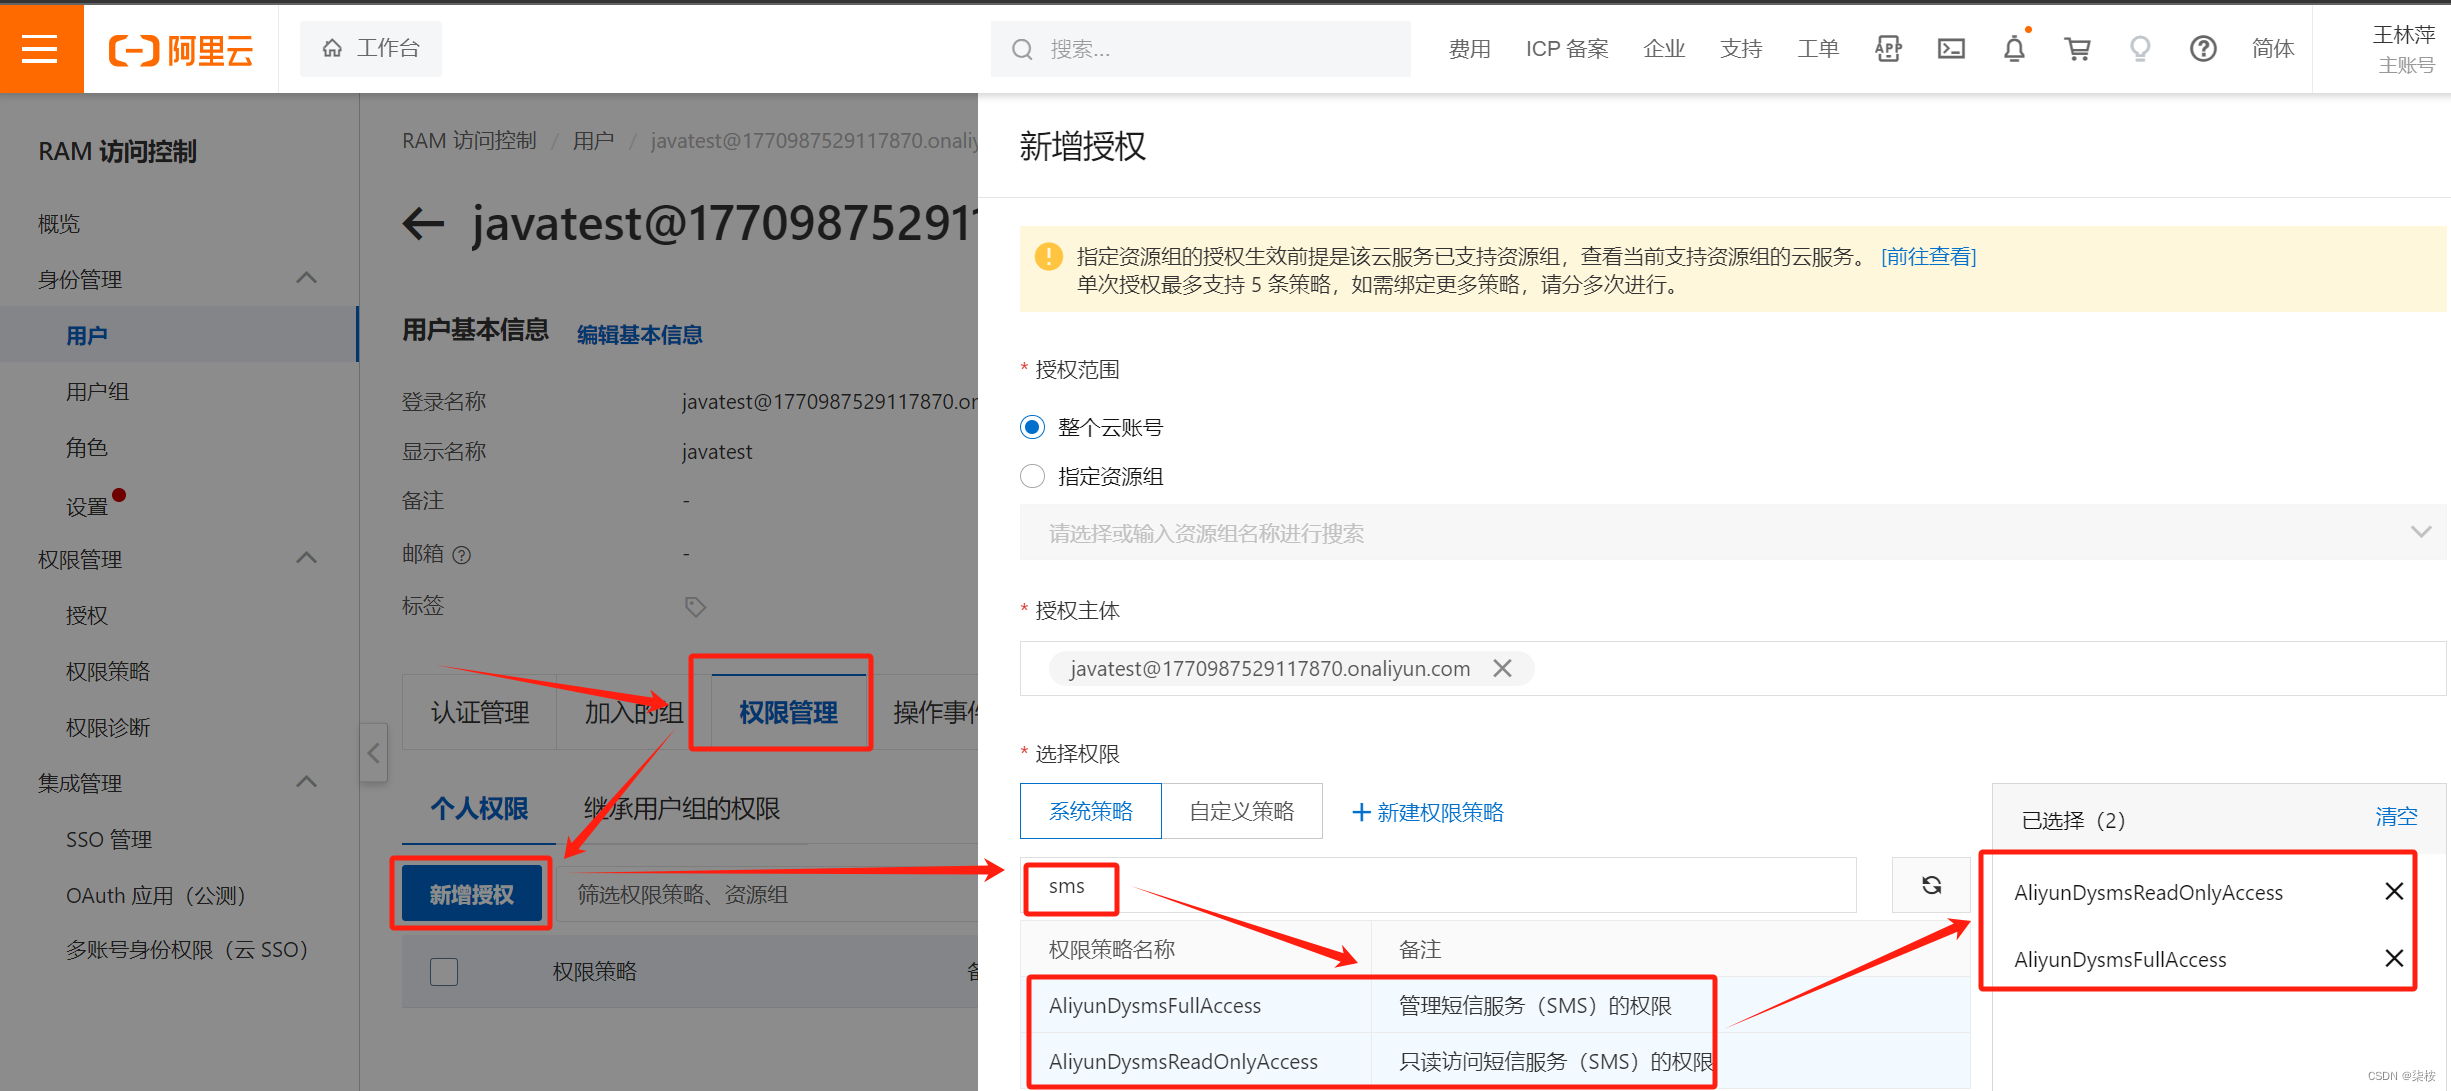This screenshot has height=1091, width=2451.
Task: Switch to the 权限管理 tab
Action: click(x=788, y=712)
